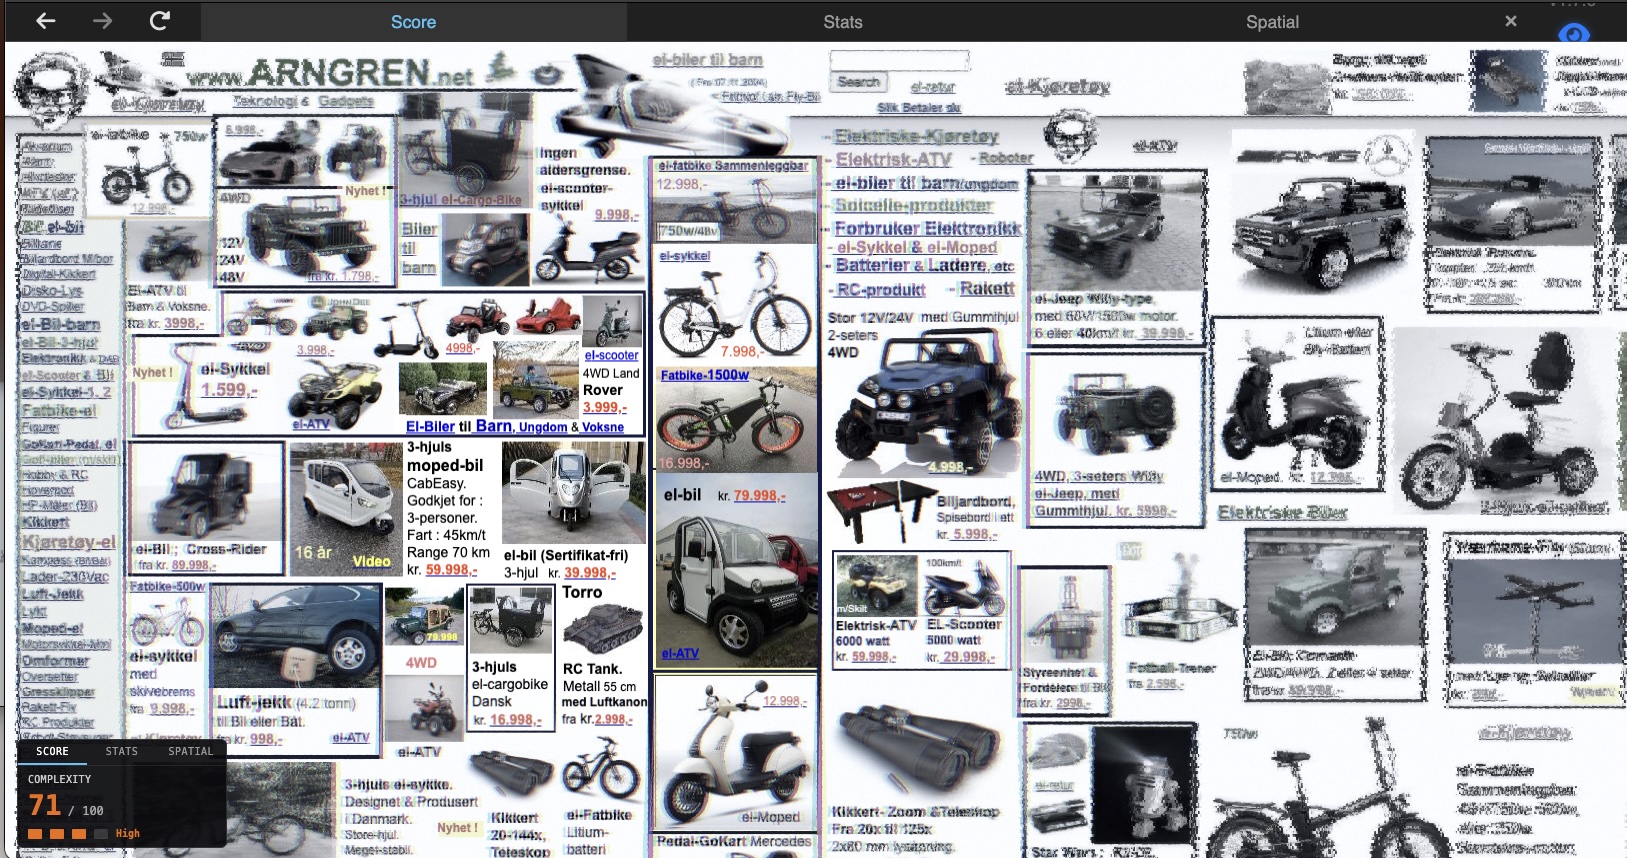
Task: Click the 9.998,- el-scooter sykkel price
Action: pyautogui.click(x=617, y=215)
